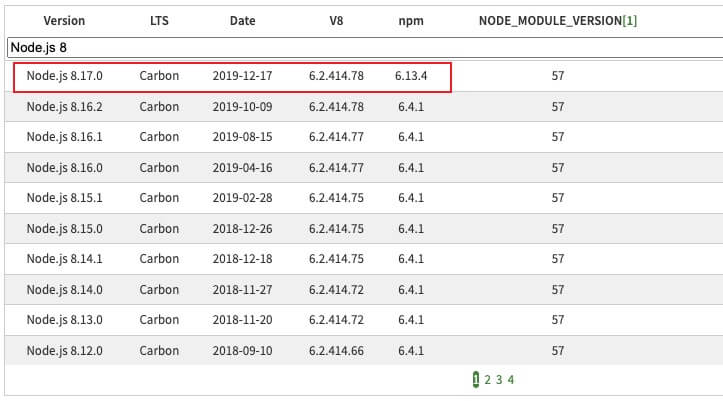The width and height of the screenshot is (723, 401).
Task: Select current page 1 in pagination
Action: click(476, 380)
